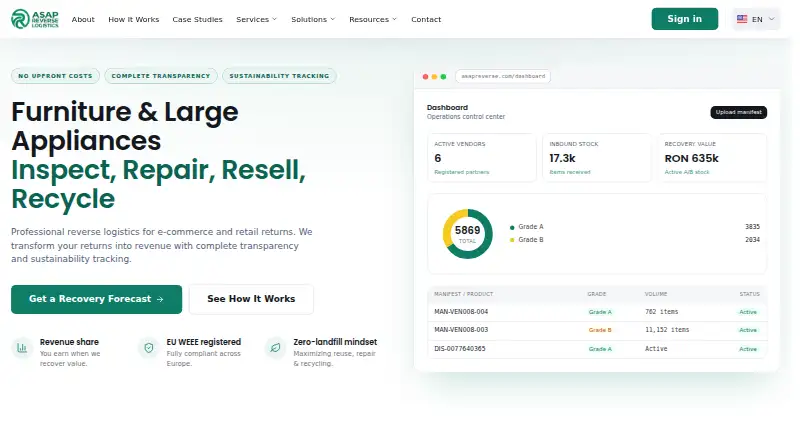Expand the Resources dropdown menu

pyautogui.click(x=372, y=19)
